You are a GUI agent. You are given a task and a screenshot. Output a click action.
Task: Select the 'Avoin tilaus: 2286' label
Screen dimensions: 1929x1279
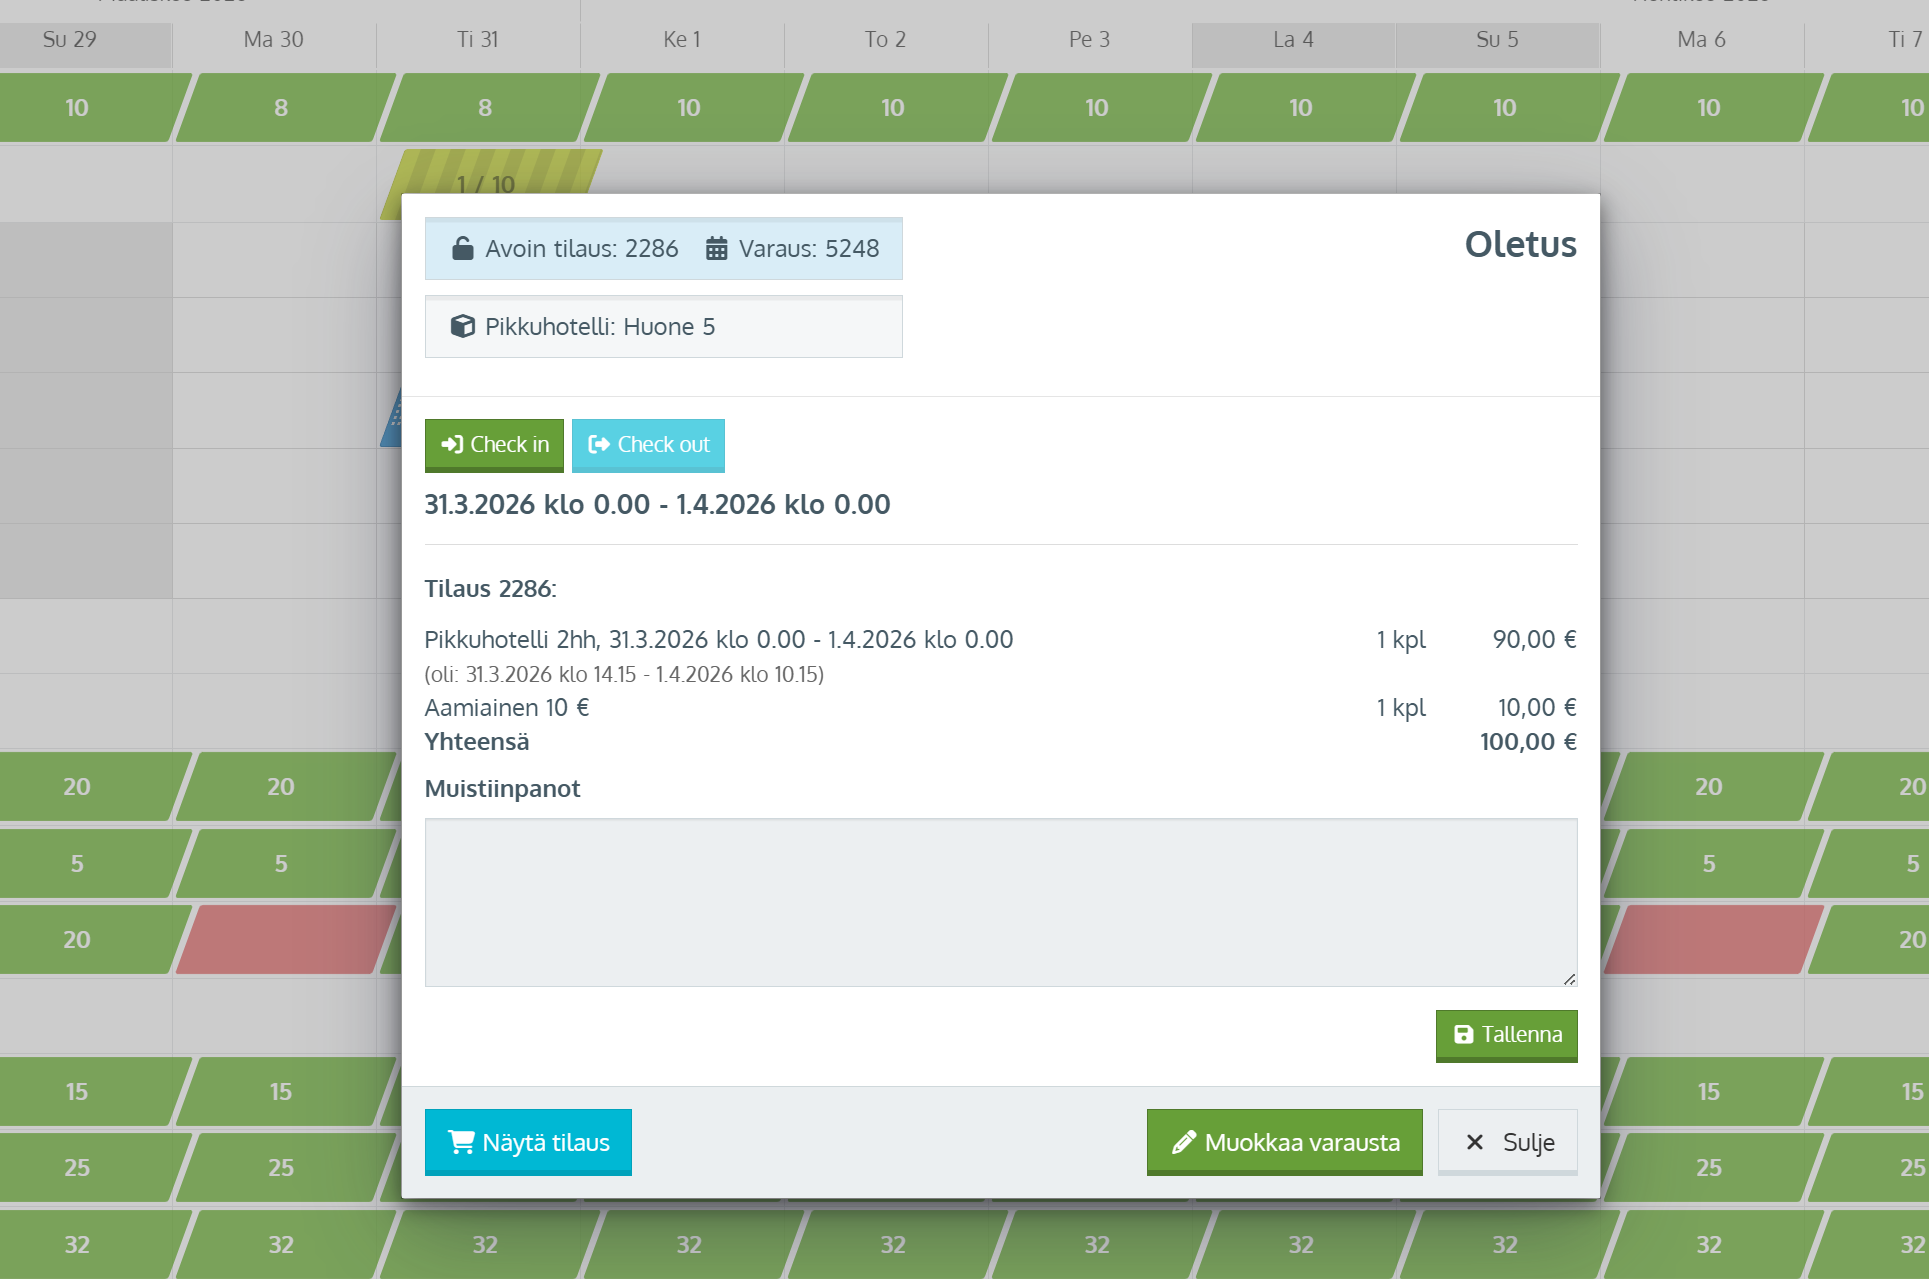click(582, 248)
